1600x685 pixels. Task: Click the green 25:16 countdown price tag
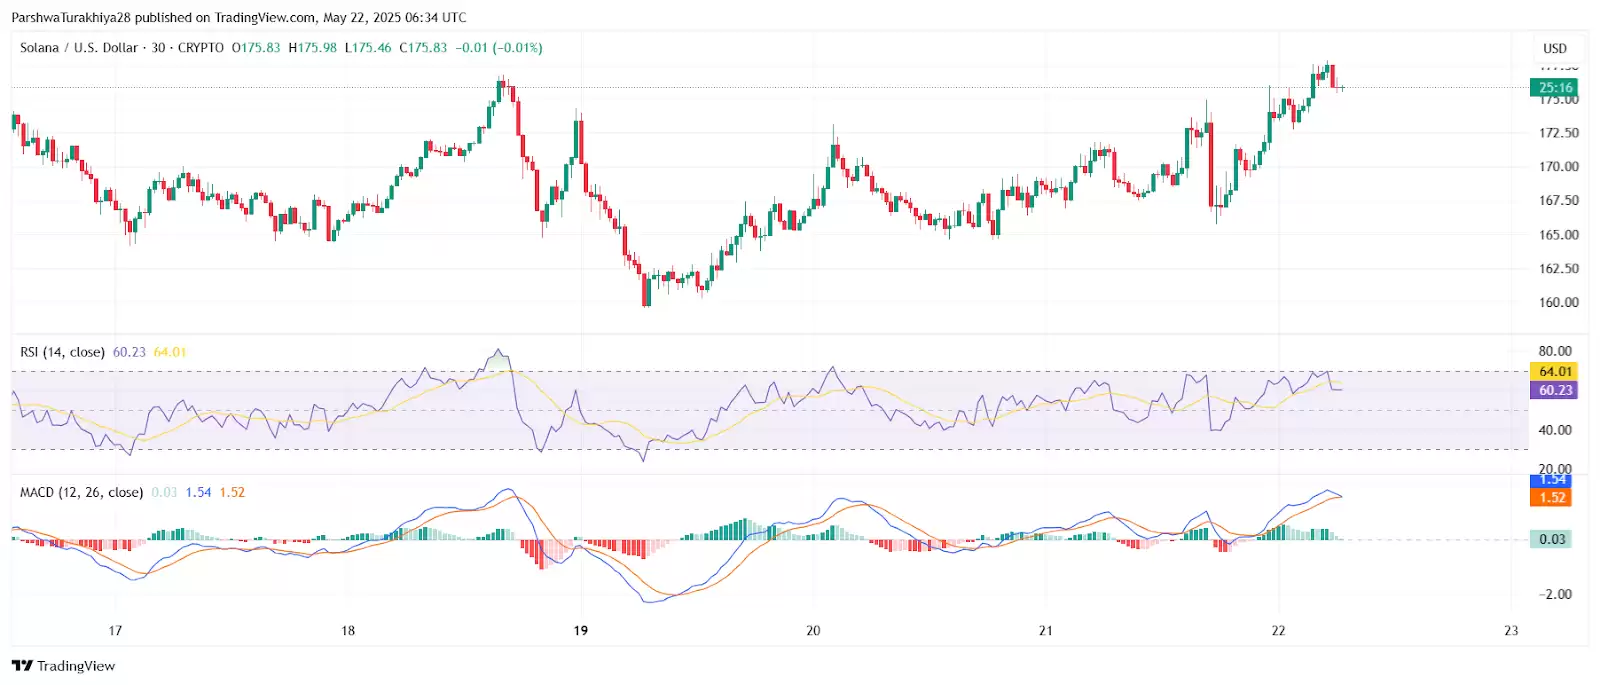1555,87
